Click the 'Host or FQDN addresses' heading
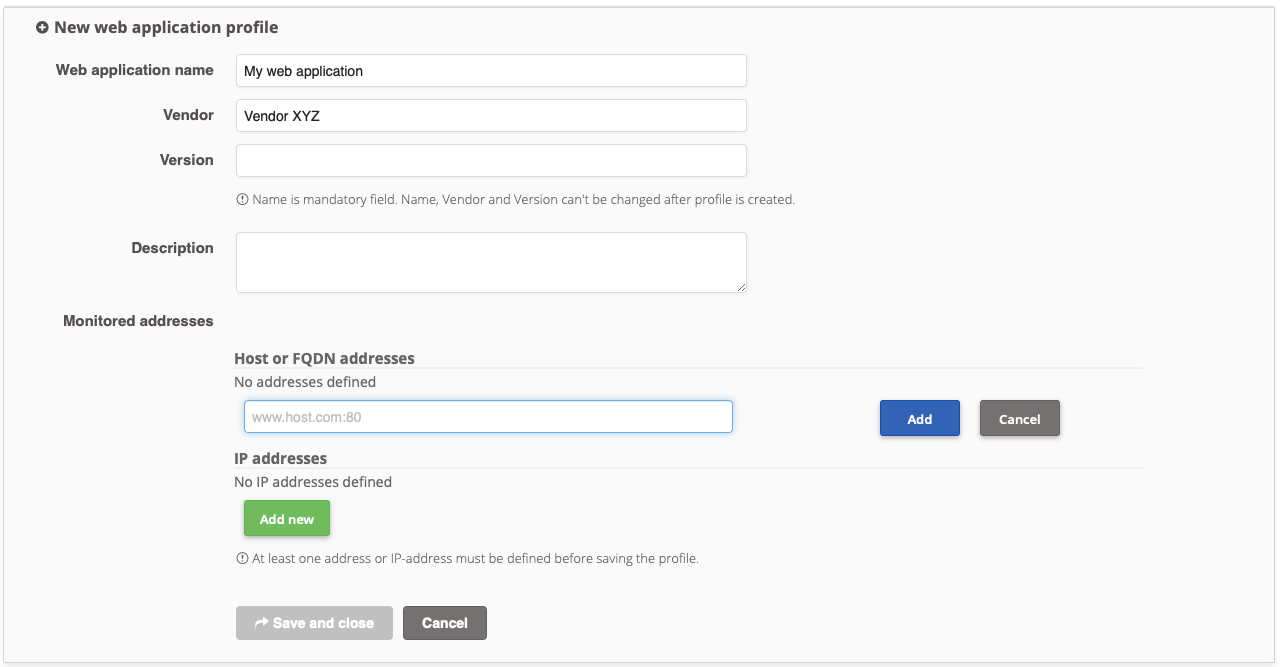1286x667 pixels. (x=324, y=358)
